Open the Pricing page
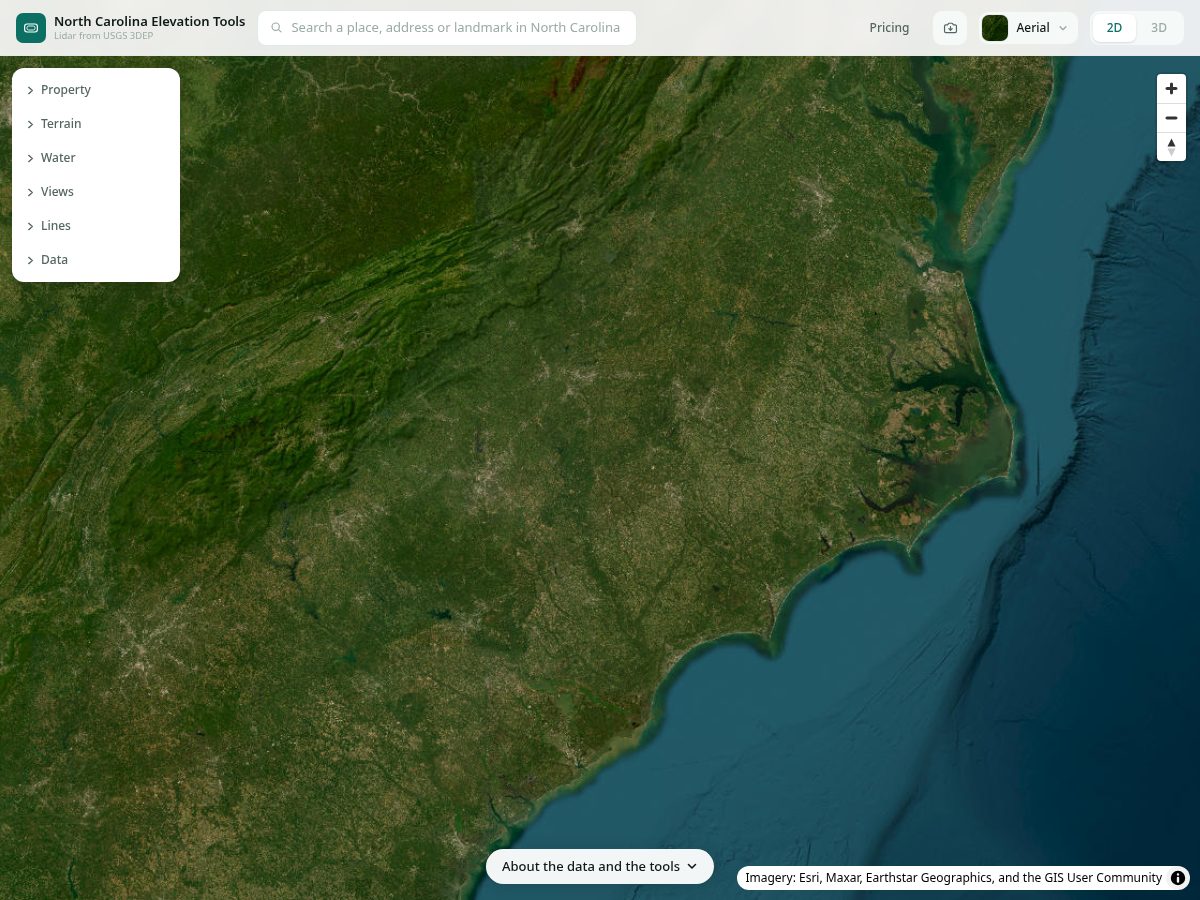Viewport: 1200px width, 900px height. point(889,28)
